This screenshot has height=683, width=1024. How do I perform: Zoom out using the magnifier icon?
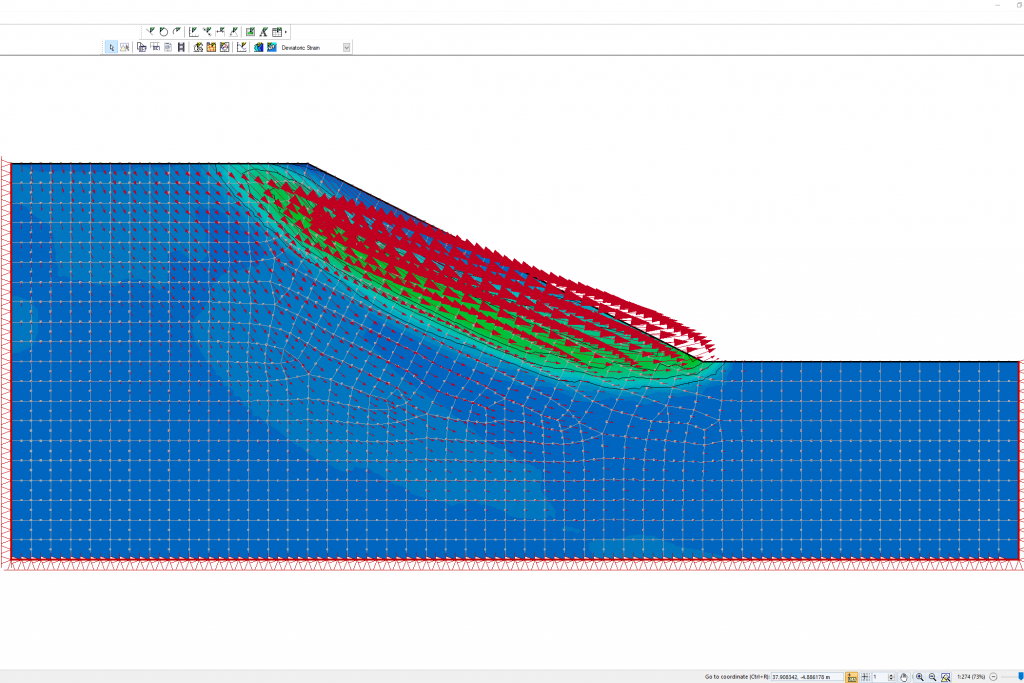tap(932, 675)
